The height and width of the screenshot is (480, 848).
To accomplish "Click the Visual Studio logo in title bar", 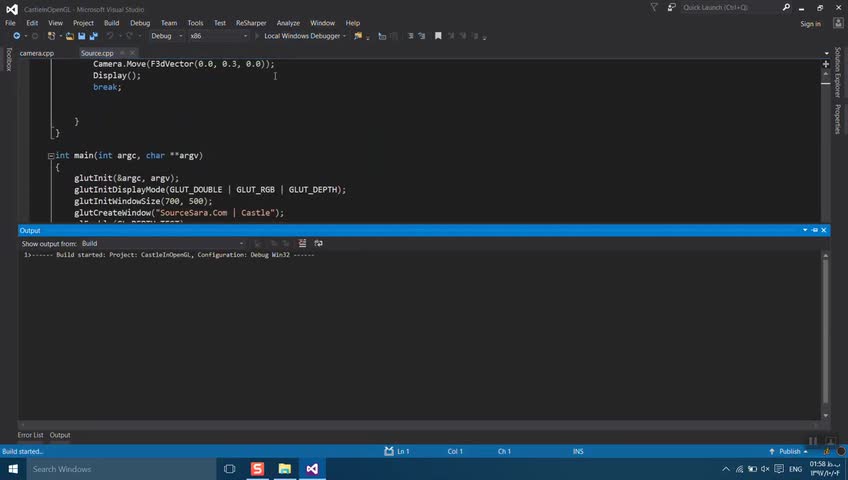I will coord(11,9).
